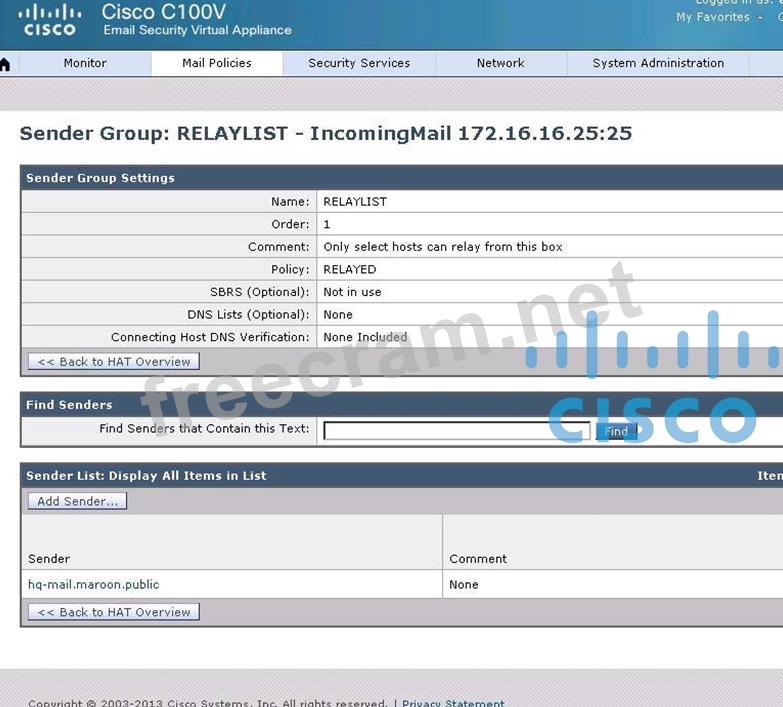Open the Security Services menu
The width and height of the screenshot is (783, 707).
359,63
